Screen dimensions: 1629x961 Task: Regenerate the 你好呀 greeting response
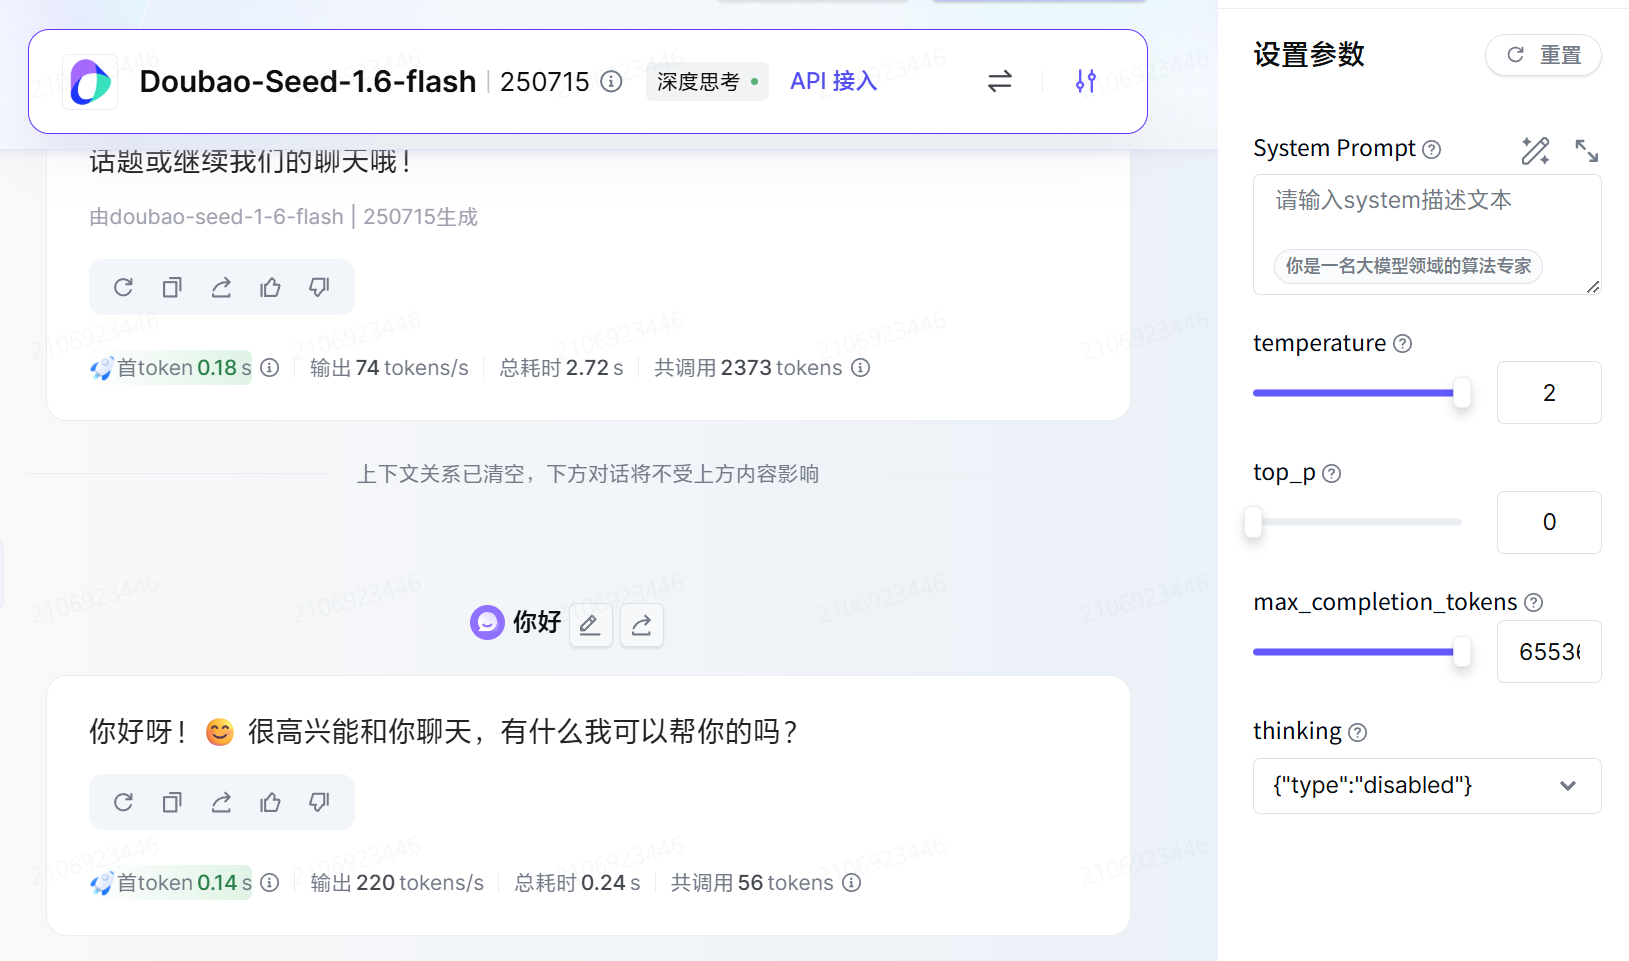click(123, 802)
